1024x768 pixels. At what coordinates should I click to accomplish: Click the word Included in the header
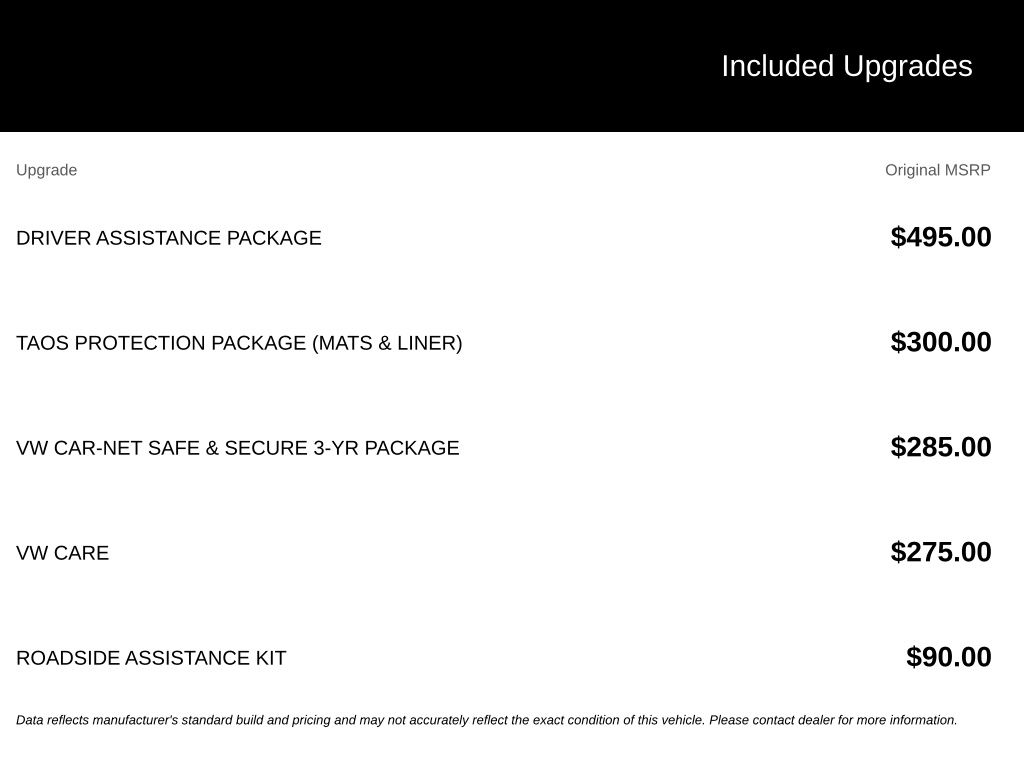point(777,67)
